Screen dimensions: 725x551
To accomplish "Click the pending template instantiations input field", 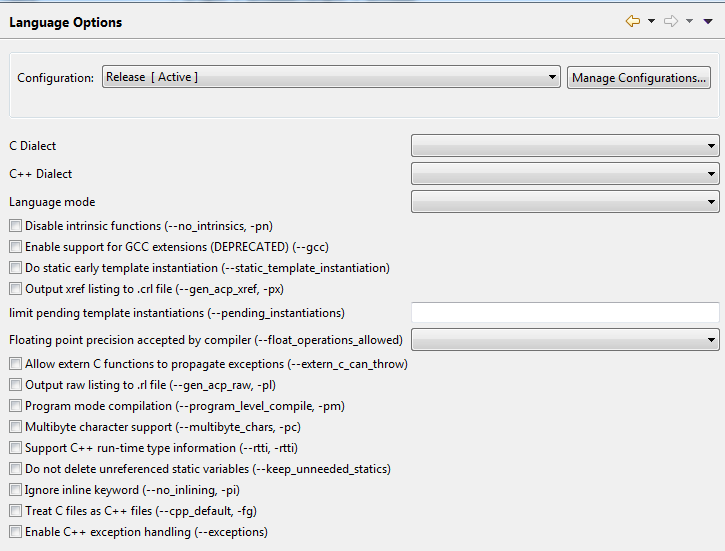I will pyautogui.click(x=565, y=312).
